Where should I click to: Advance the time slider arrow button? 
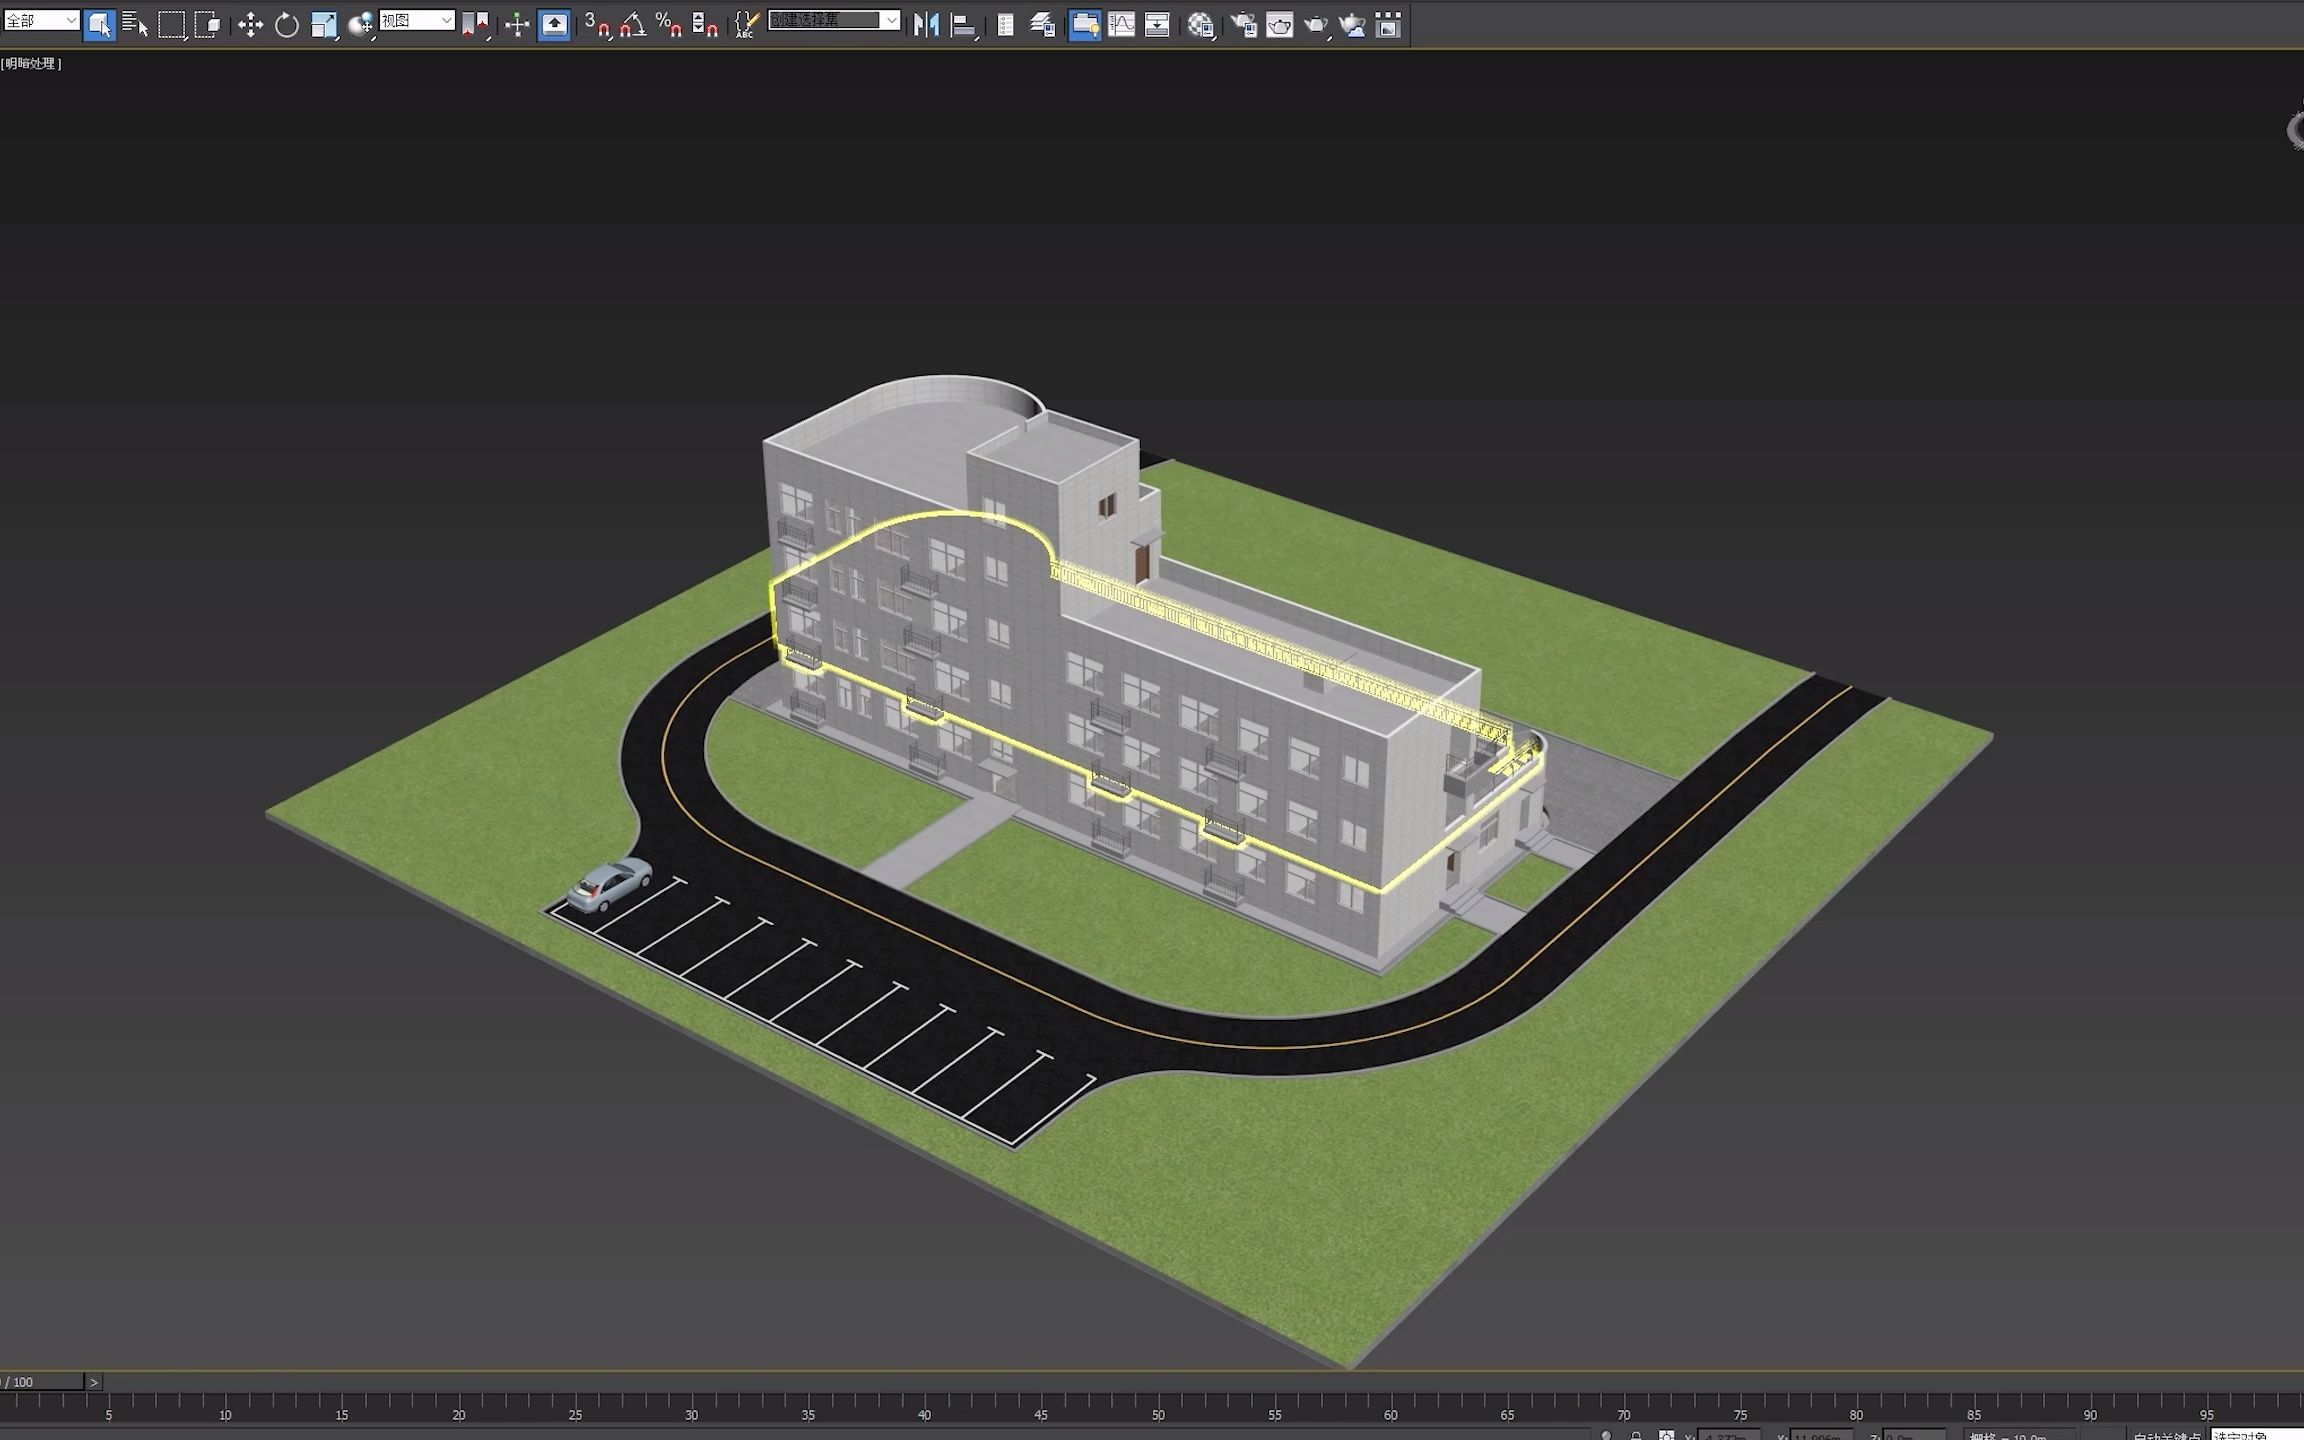tap(94, 1382)
